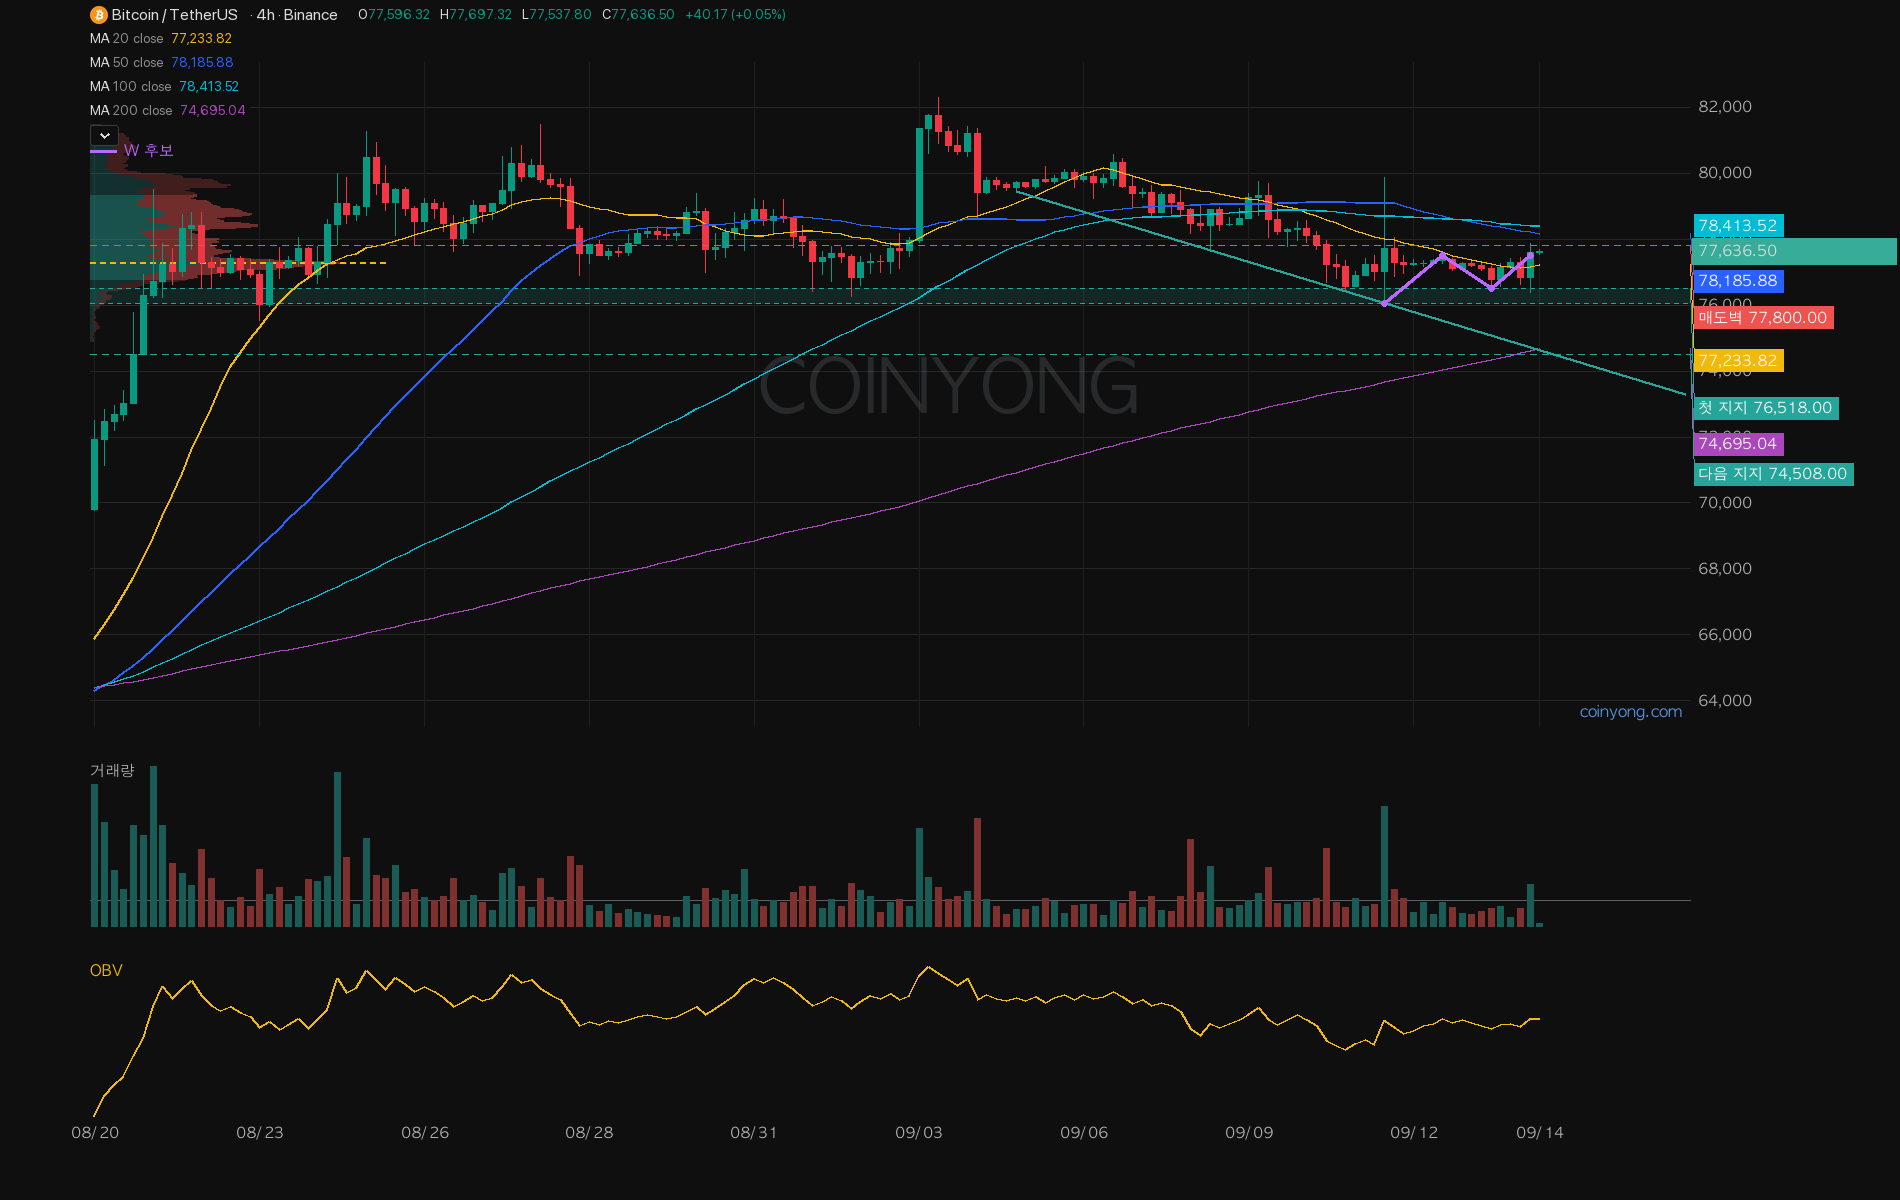Click the MA 20 close indicator label
1900x1200 pixels.
[126, 39]
